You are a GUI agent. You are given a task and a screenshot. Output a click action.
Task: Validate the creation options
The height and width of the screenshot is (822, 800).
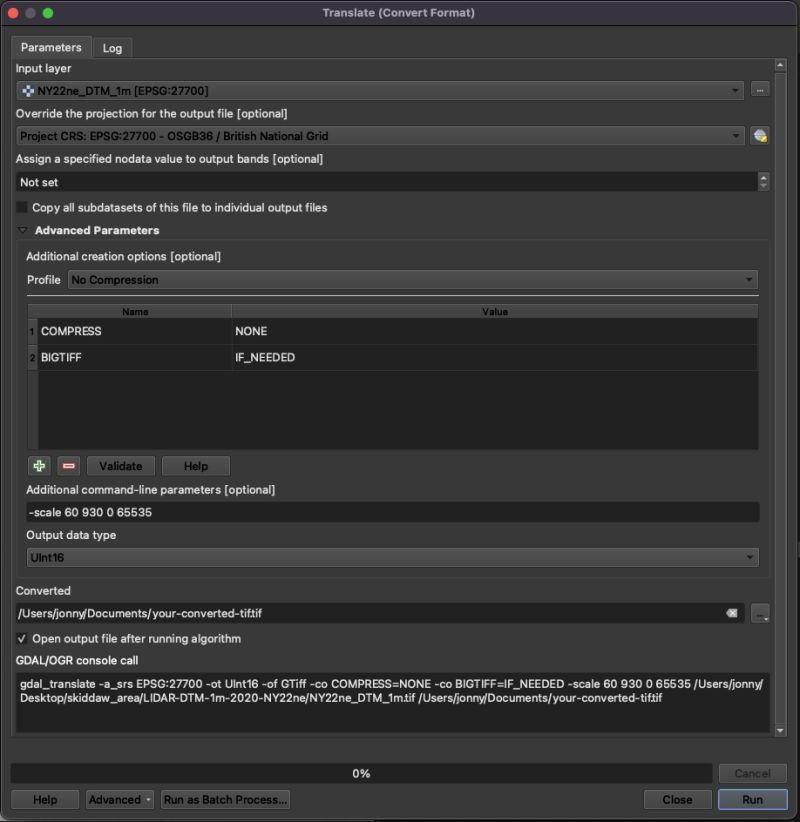pos(120,466)
